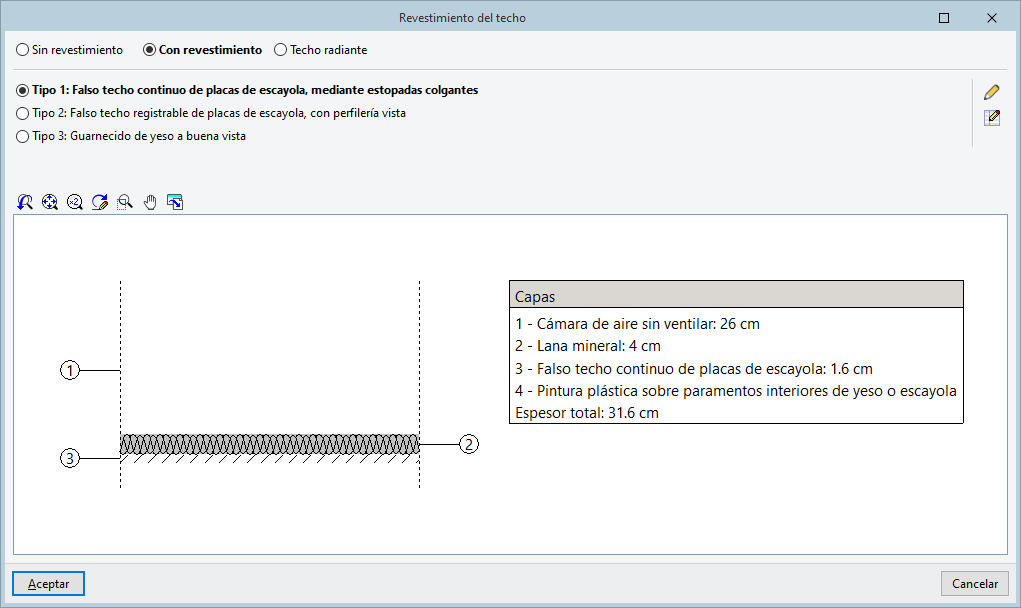
Task: Choose Tipo 3 guarnecido de yeso
Action: [x=23, y=136]
